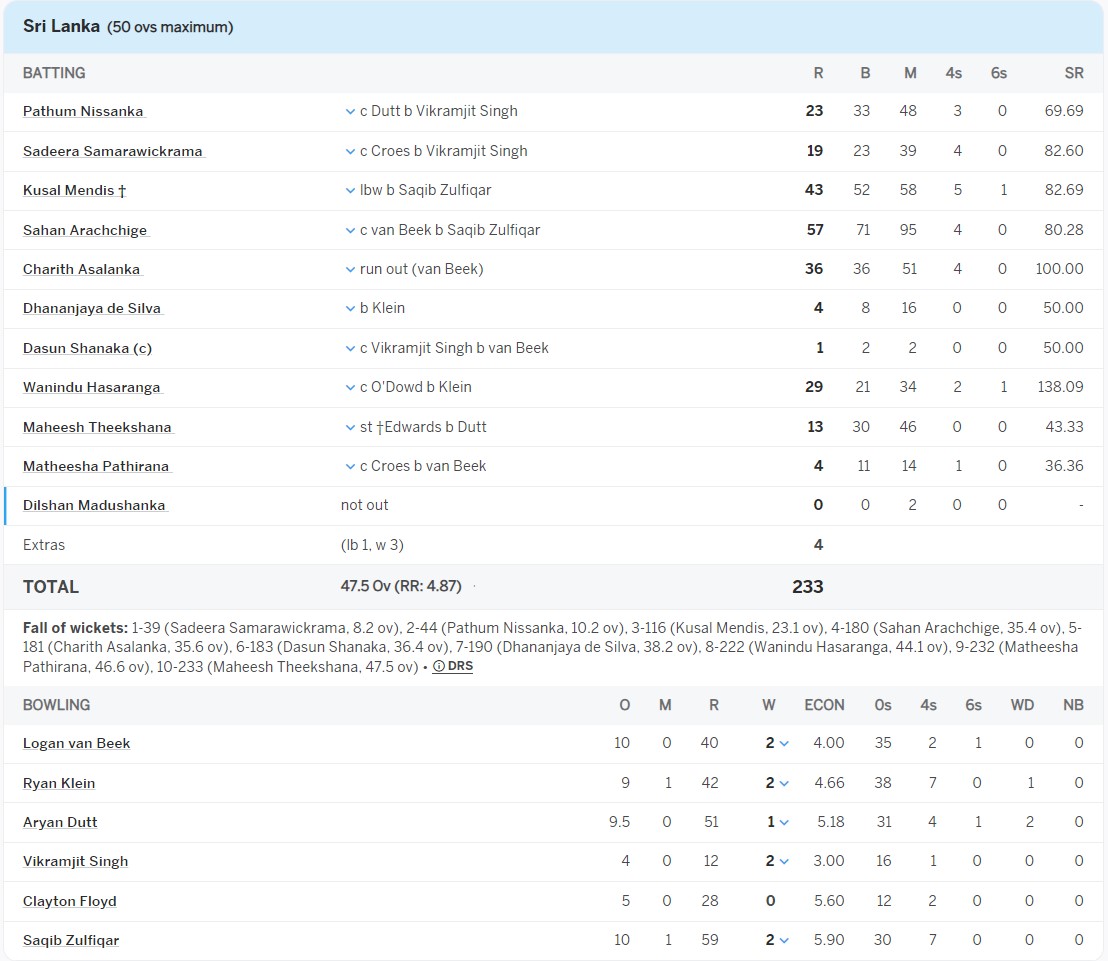The width and height of the screenshot is (1108, 961).
Task: Open bowler Aryan Dutt's profile
Action: tap(60, 823)
